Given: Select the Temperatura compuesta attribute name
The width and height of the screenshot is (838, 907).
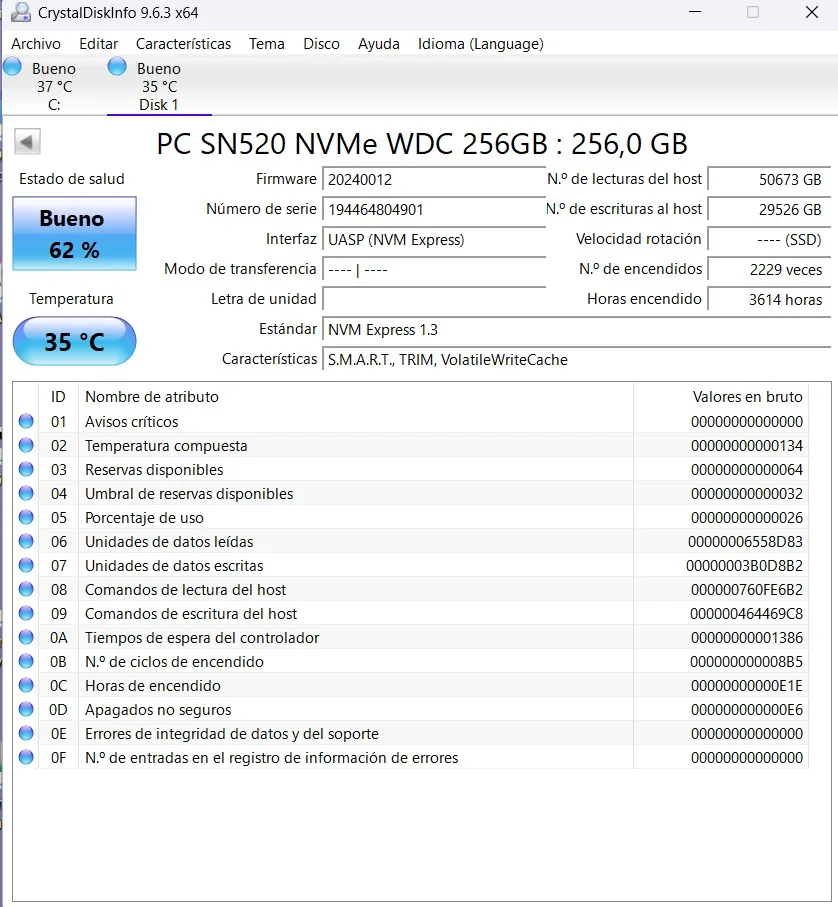Looking at the screenshot, I should [x=166, y=446].
